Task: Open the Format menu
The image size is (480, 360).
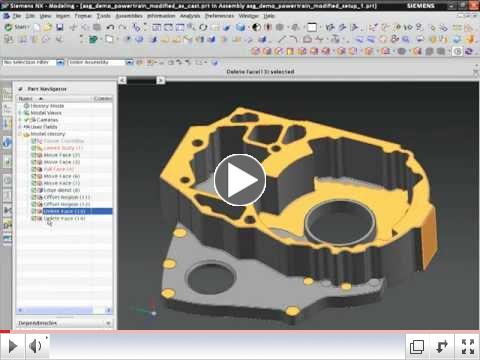Action: (83, 16)
